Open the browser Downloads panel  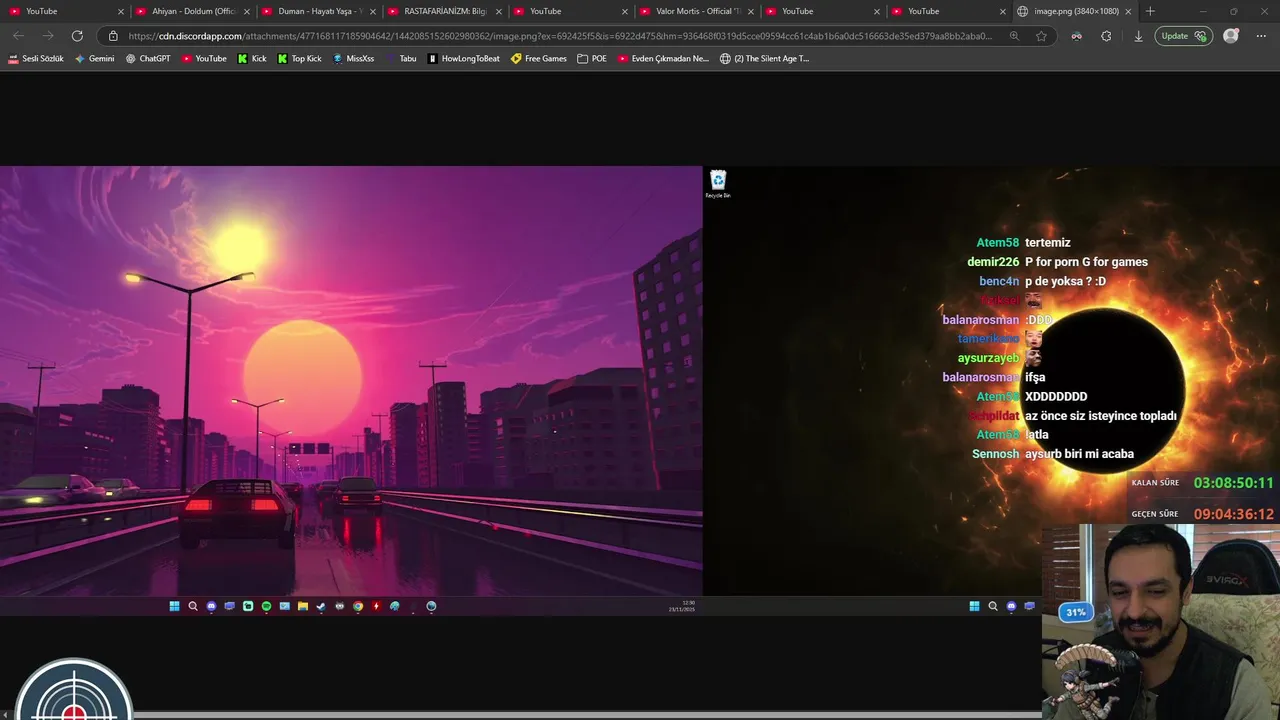[x=1138, y=36]
